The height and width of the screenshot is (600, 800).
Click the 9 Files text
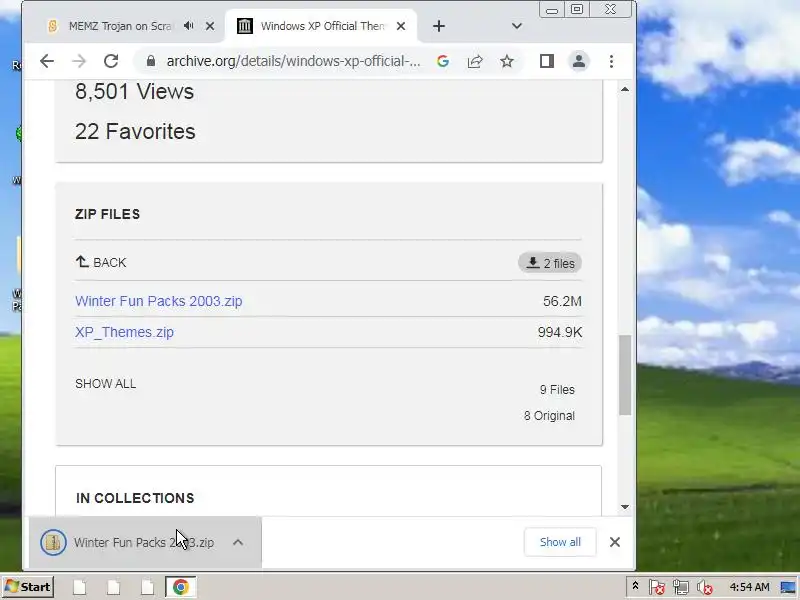coord(557,390)
